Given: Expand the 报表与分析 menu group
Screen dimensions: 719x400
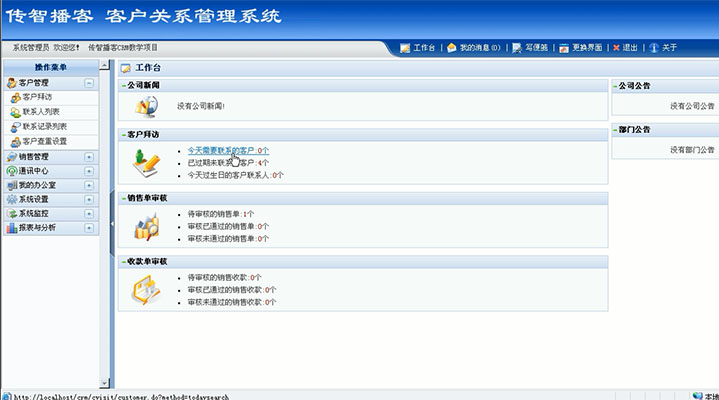Looking at the screenshot, I should [x=89, y=228].
